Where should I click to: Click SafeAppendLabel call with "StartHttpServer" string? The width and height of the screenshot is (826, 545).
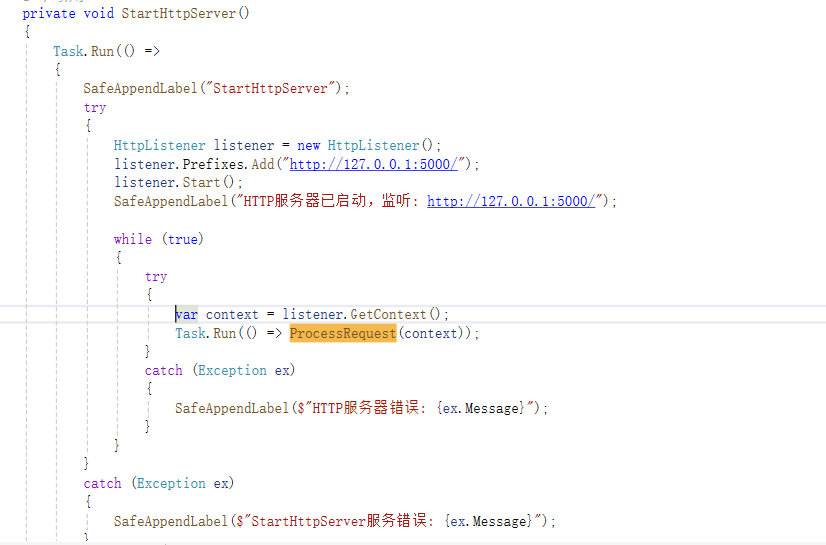[217, 88]
